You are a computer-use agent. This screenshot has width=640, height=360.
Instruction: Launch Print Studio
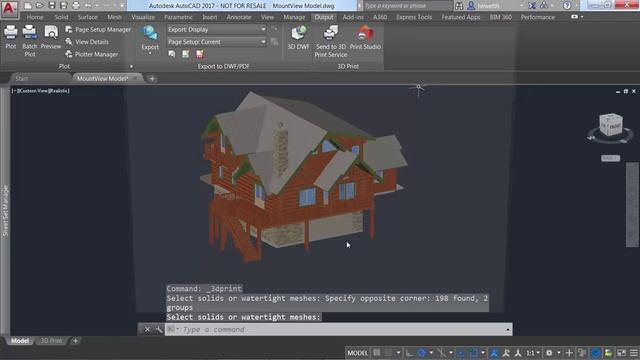[365, 38]
